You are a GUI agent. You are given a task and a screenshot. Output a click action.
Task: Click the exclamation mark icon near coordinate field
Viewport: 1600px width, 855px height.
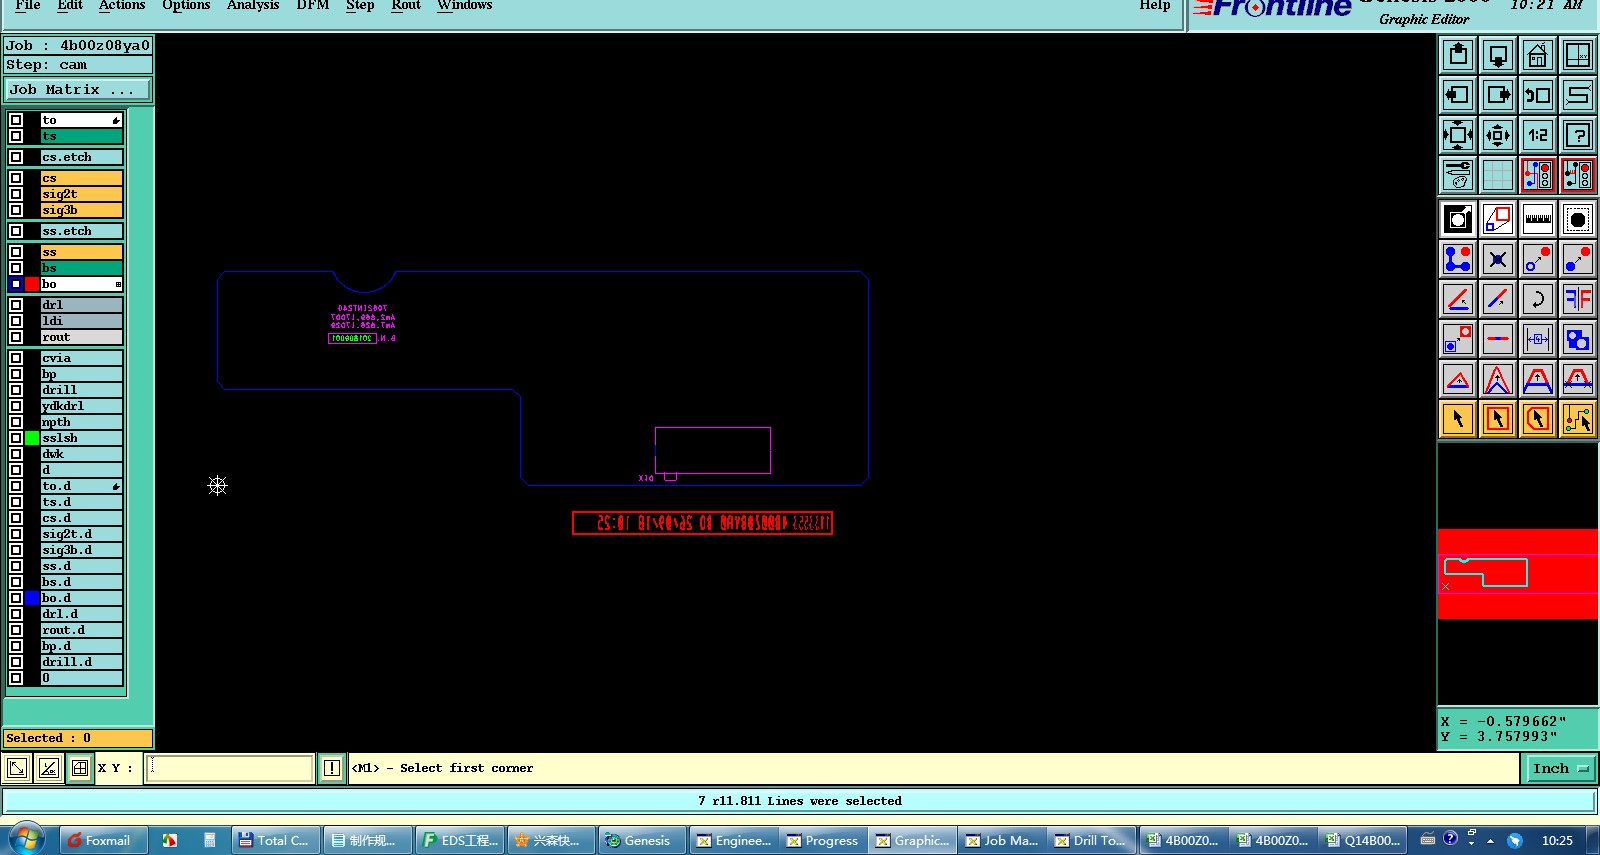pos(332,768)
